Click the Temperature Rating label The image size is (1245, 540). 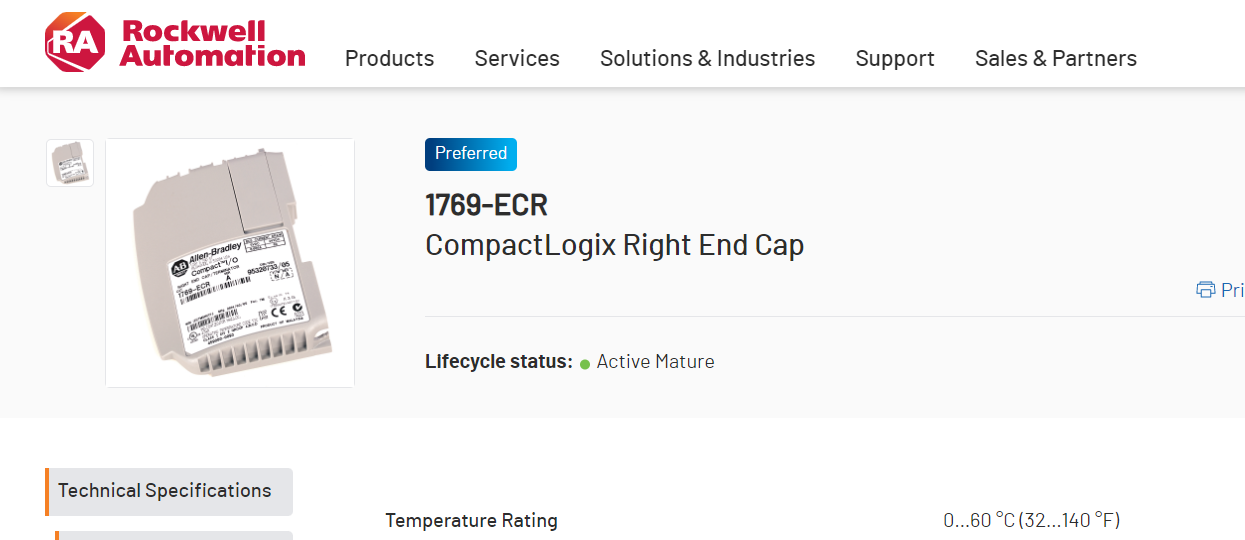(x=471, y=521)
